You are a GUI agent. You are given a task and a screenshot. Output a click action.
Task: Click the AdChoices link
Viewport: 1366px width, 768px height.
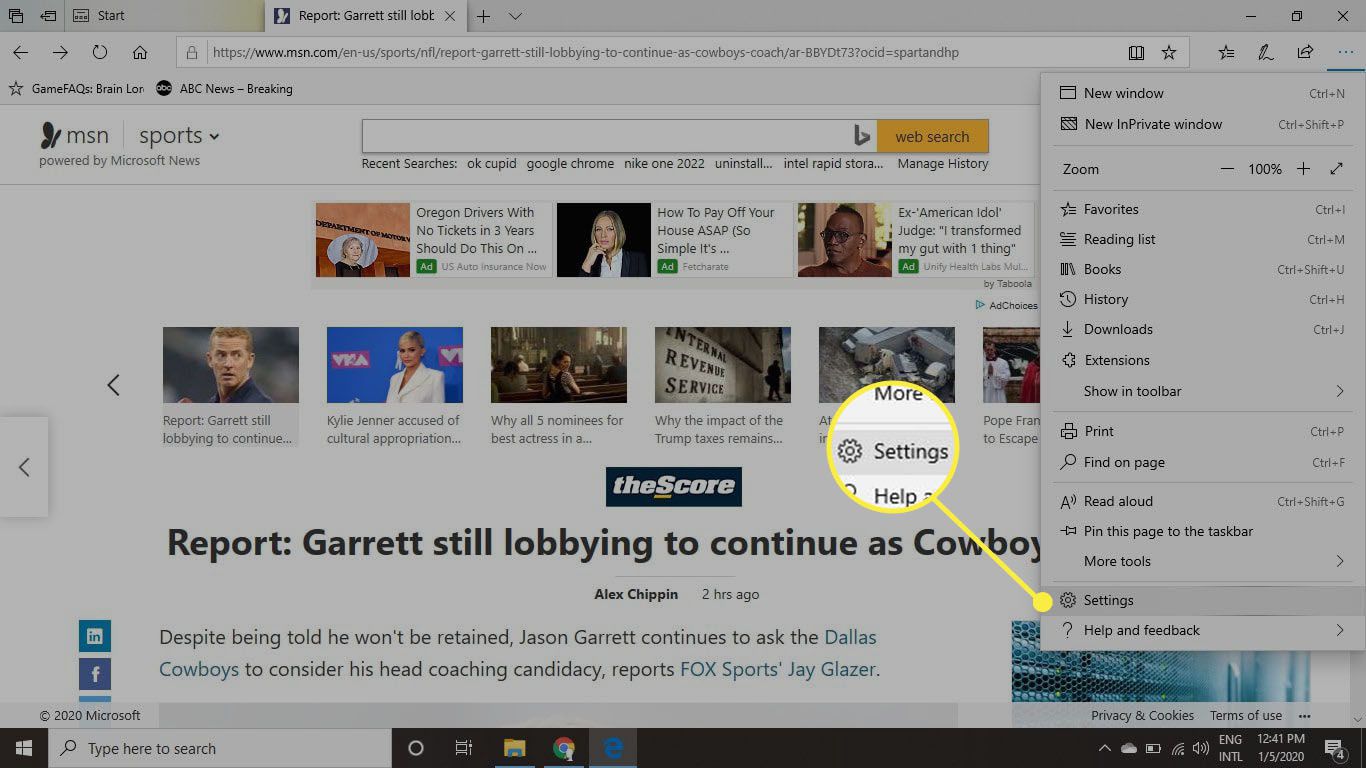[1006, 305]
